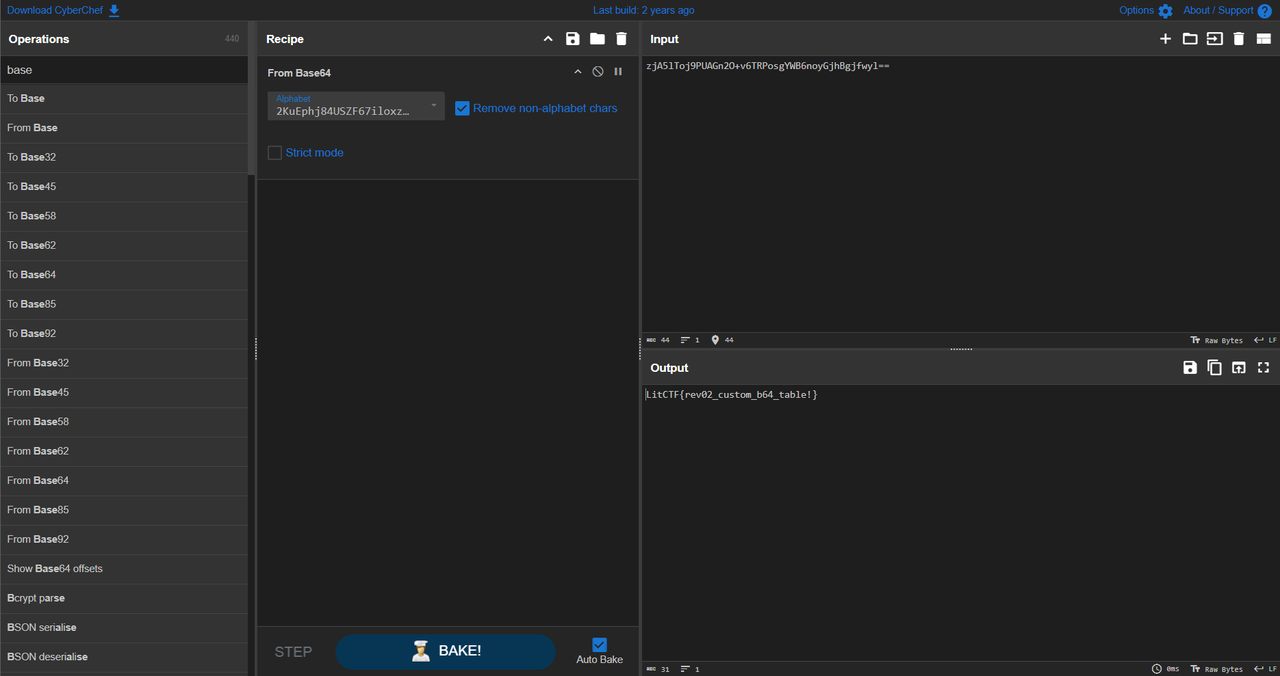Select the To Base85 operation
The width and height of the screenshot is (1280, 676).
124,304
